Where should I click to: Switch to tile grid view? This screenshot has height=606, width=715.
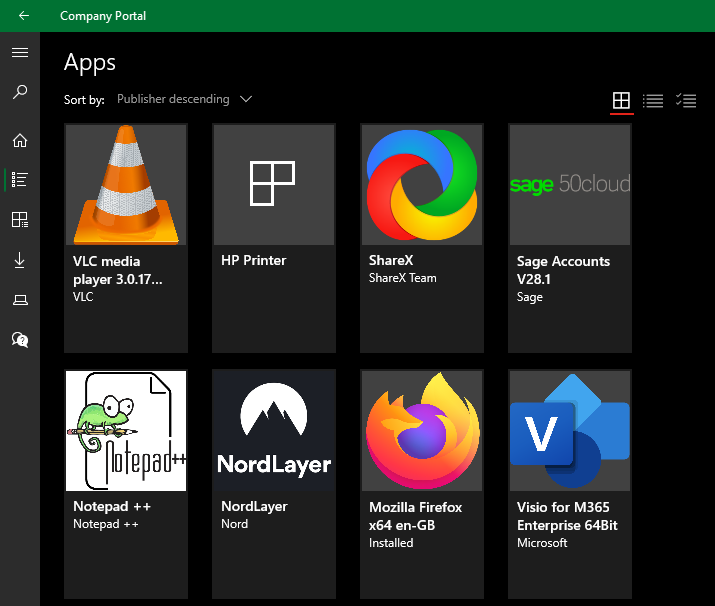[621, 100]
